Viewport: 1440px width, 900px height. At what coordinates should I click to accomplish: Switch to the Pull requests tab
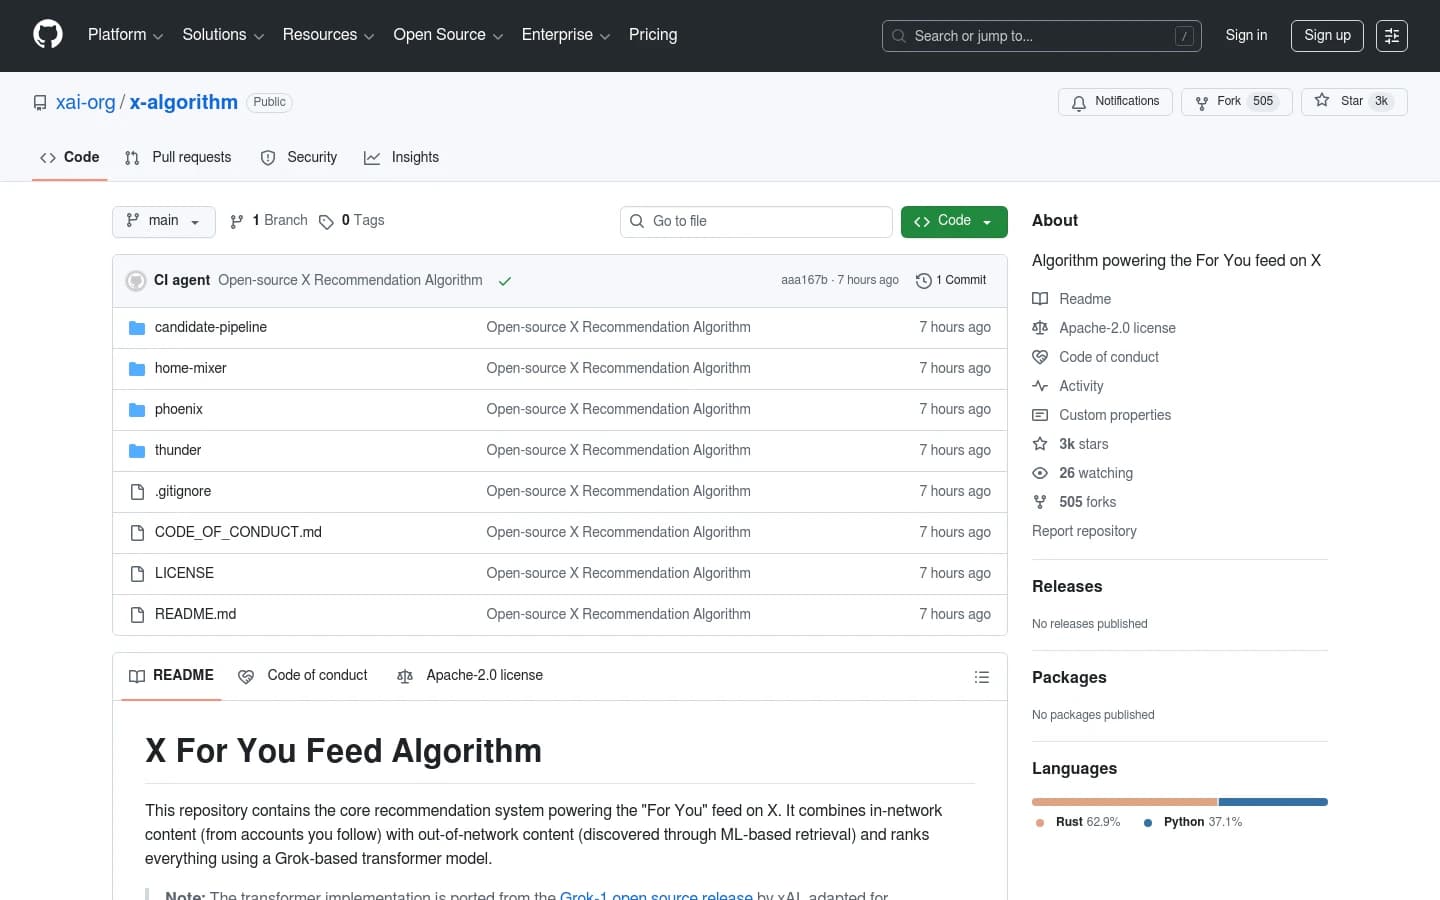tap(178, 157)
